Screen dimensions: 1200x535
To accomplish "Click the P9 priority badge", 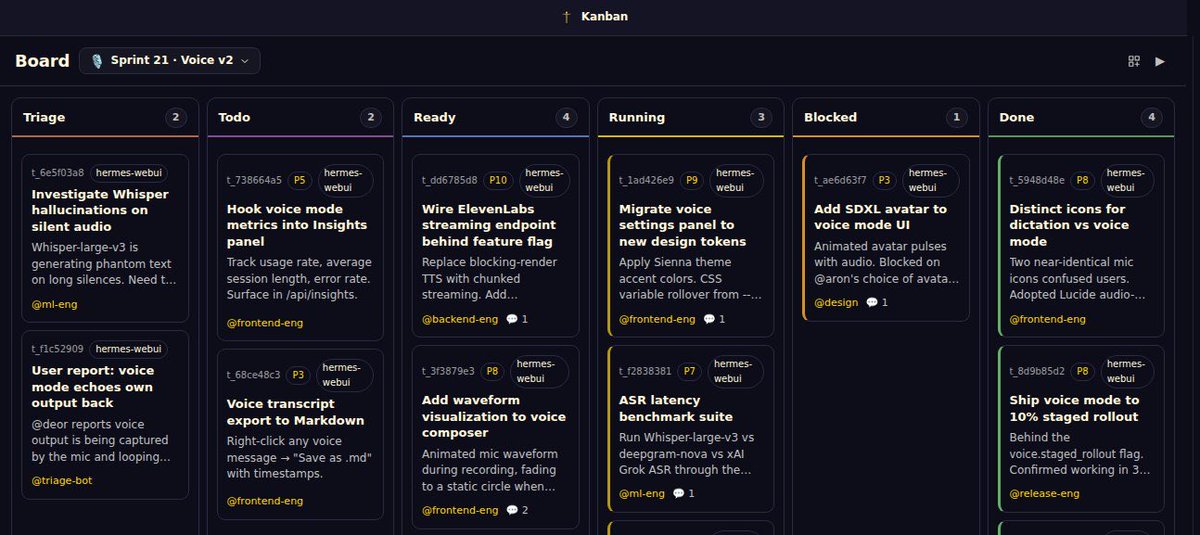I will point(692,180).
